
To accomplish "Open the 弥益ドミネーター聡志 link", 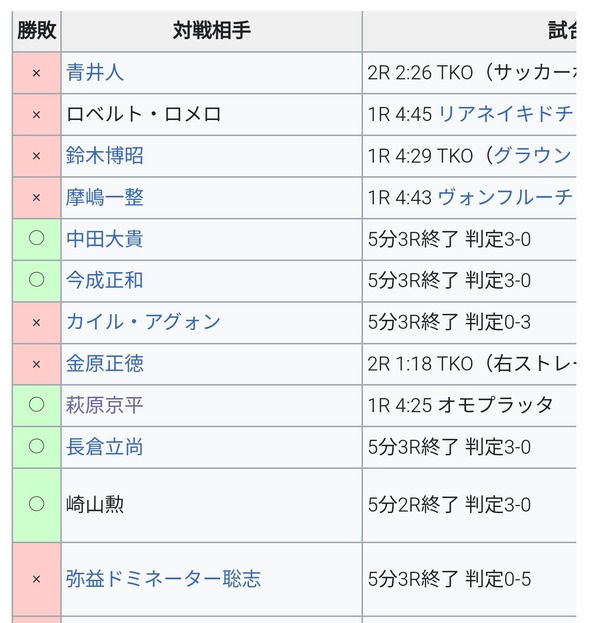I will point(163,579).
